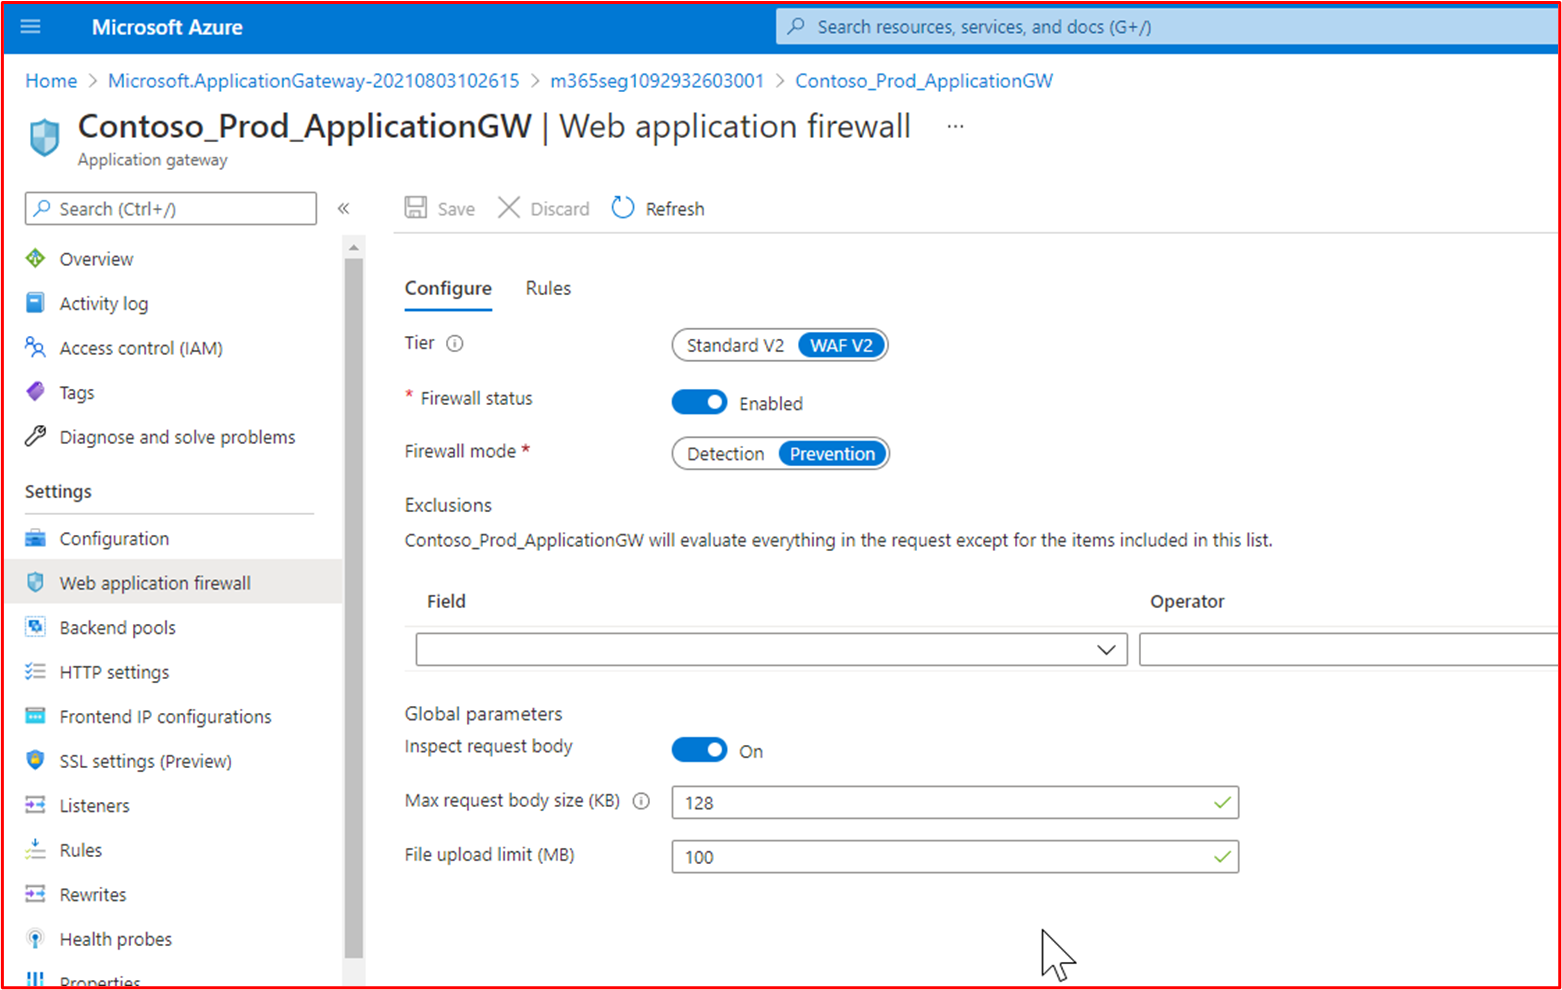This screenshot has width=1562, height=990.
Task: Open Microsoft.ApplicationGateway-20210803102615 breadcrumb
Action: coord(313,81)
